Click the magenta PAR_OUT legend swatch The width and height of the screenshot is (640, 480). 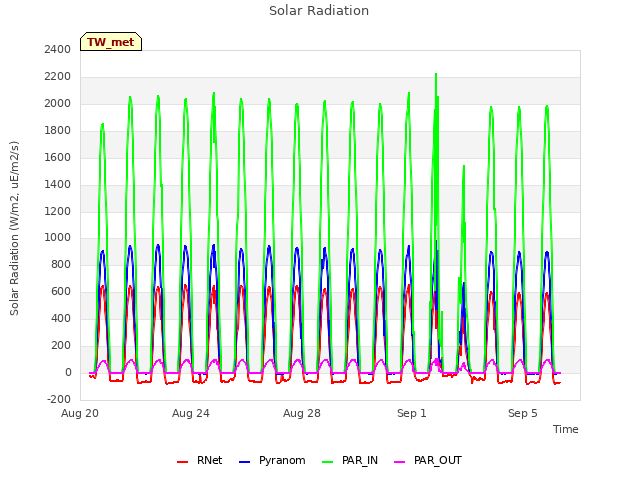click(400, 462)
